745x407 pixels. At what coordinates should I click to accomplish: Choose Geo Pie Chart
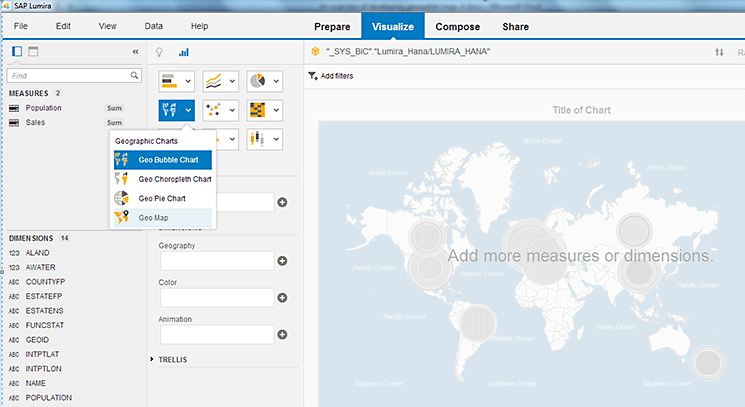pos(163,199)
